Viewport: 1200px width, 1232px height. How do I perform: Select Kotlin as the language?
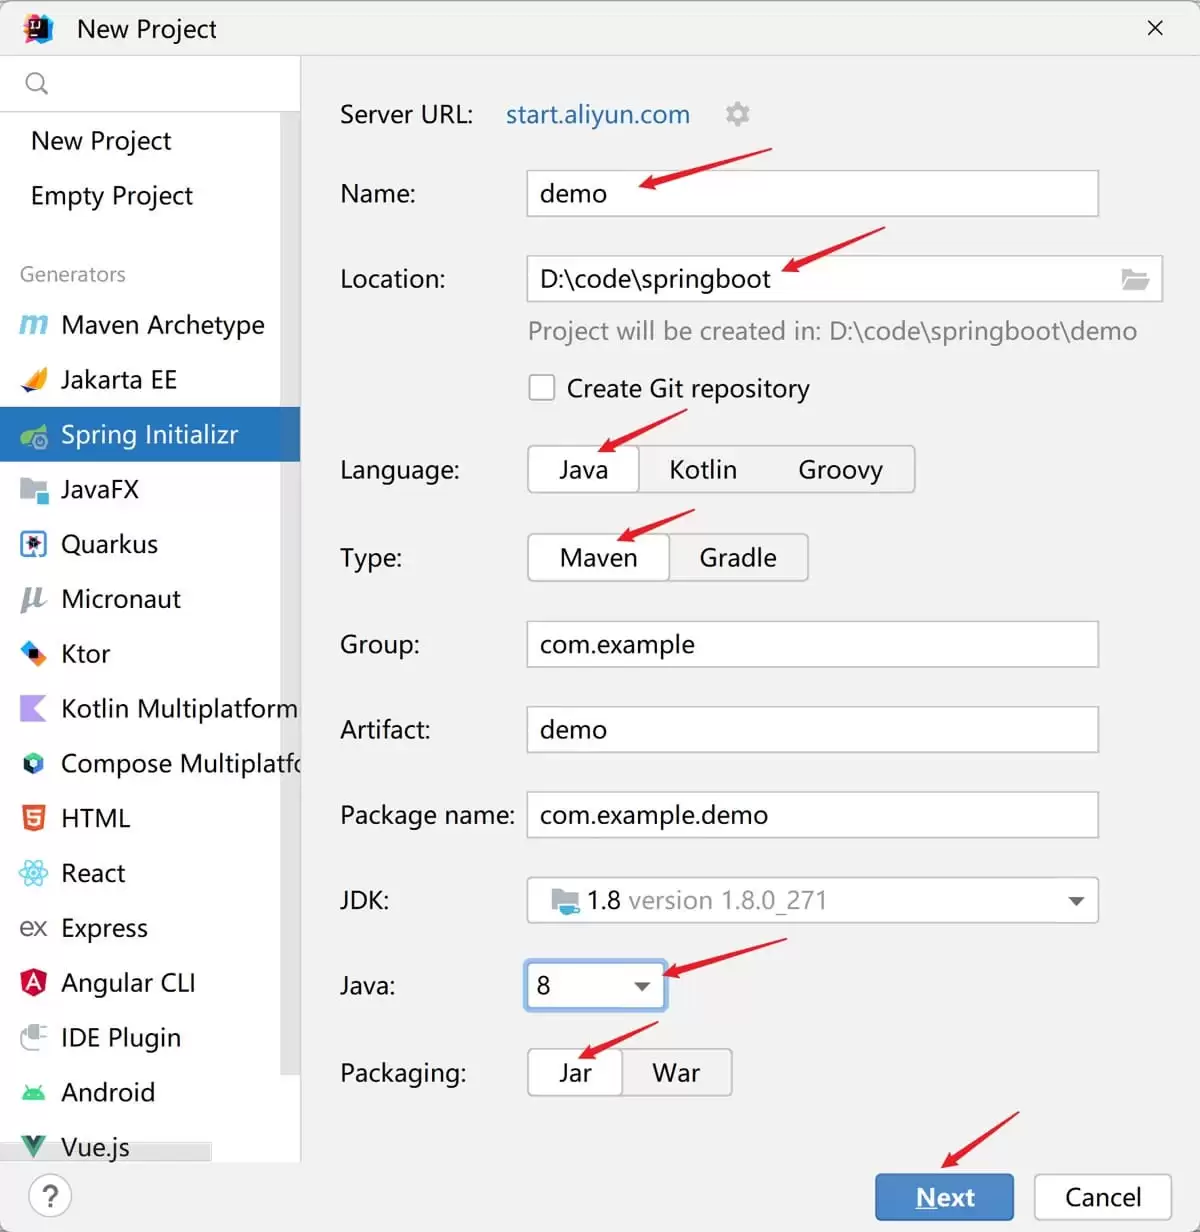point(703,470)
